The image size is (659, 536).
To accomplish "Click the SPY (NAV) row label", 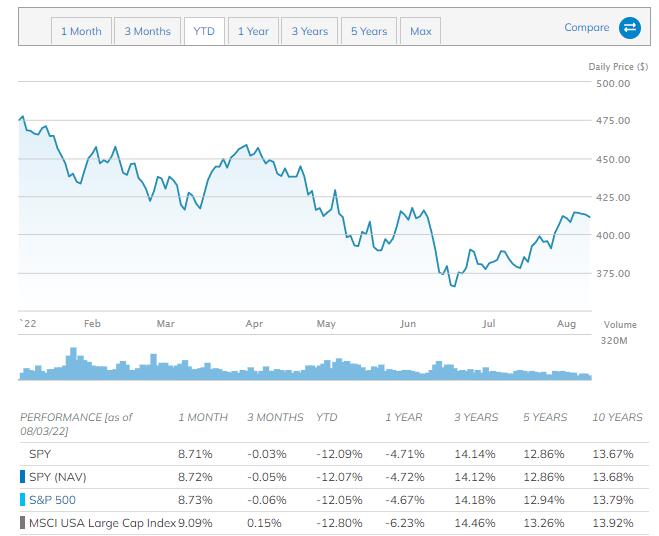I will (x=58, y=477).
